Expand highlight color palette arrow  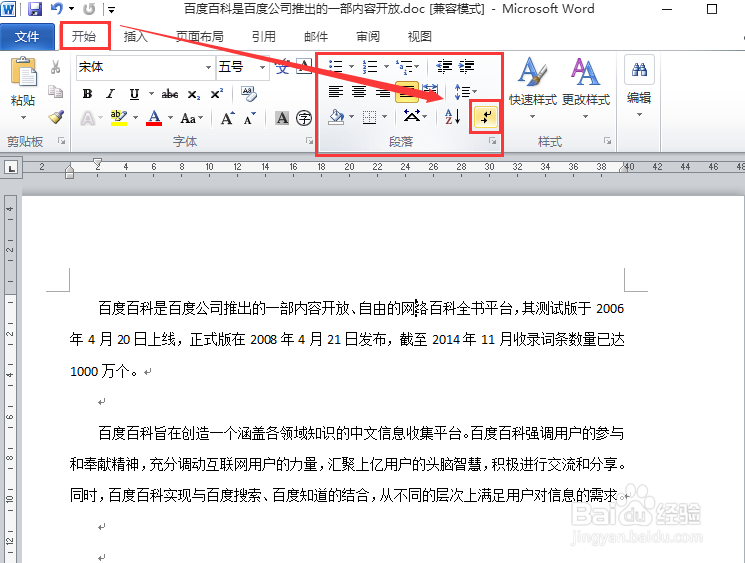(x=135, y=117)
